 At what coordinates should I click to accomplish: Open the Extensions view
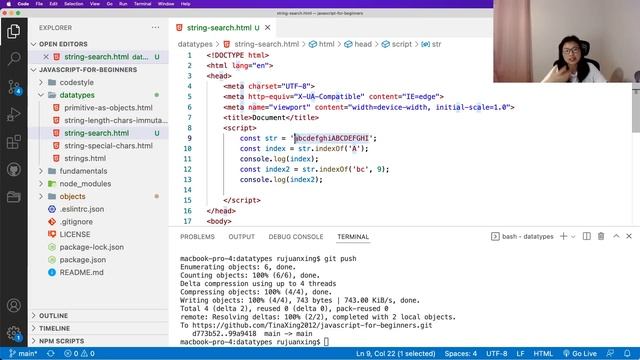coord(13,142)
